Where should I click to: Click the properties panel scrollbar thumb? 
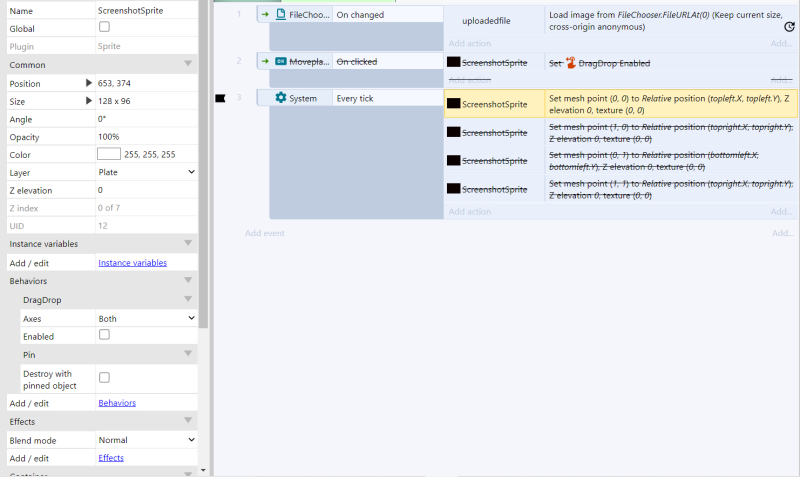pos(203,163)
